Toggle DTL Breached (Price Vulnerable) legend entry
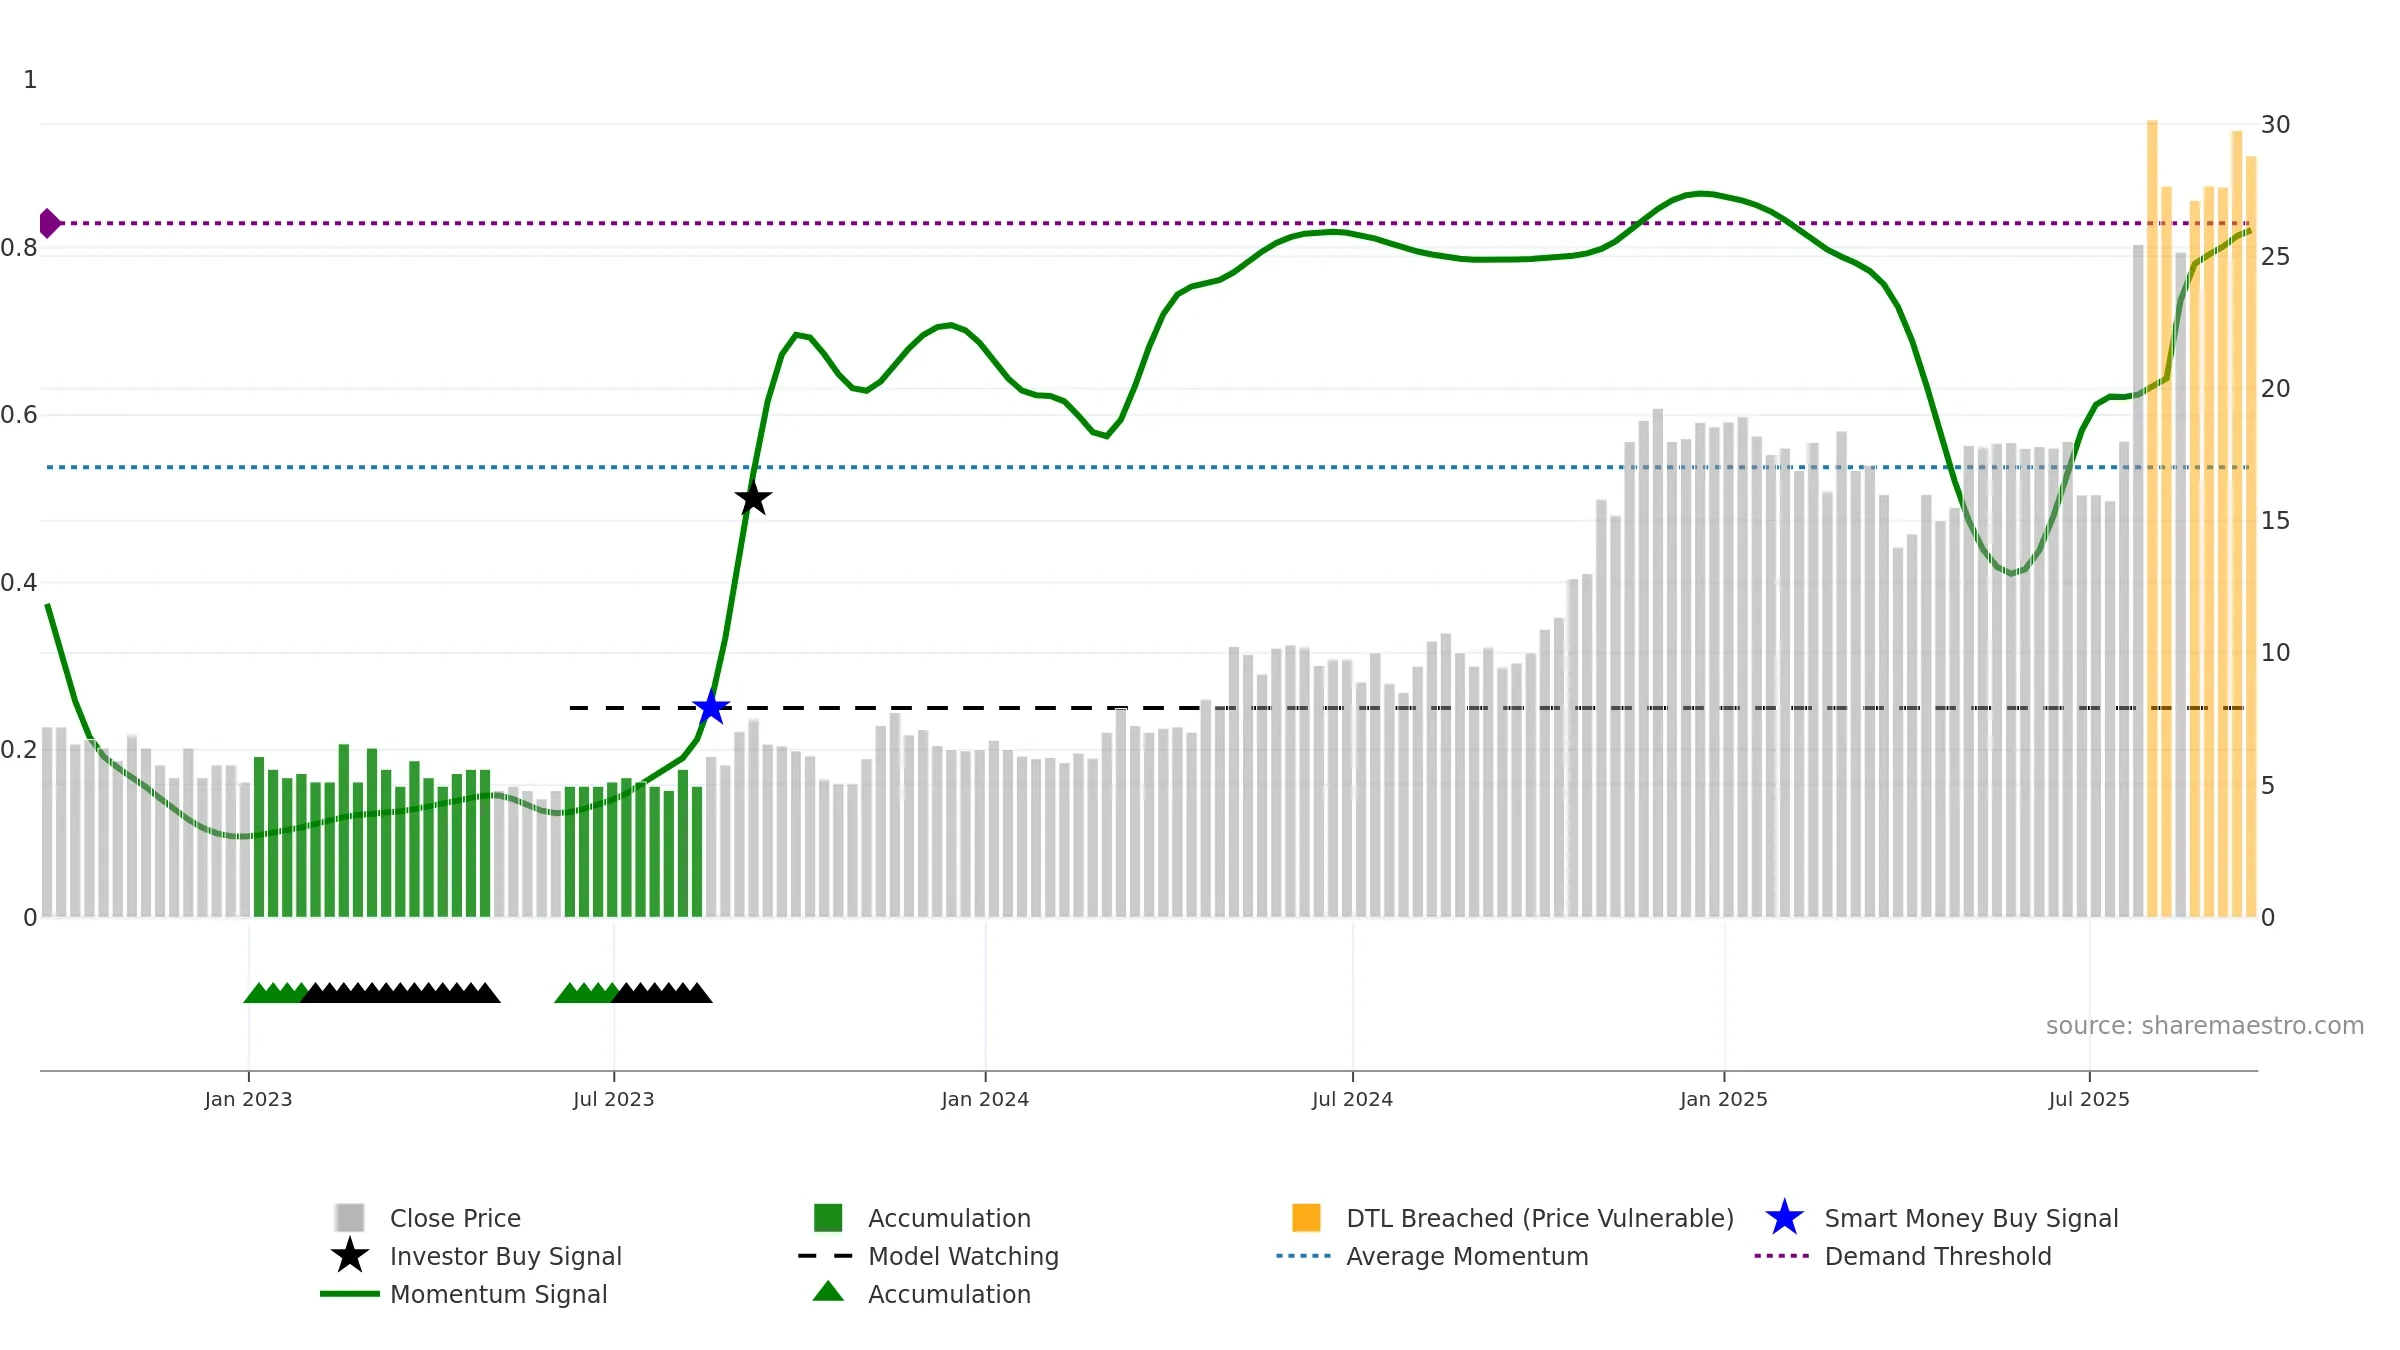 (x=1513, y=1218)
